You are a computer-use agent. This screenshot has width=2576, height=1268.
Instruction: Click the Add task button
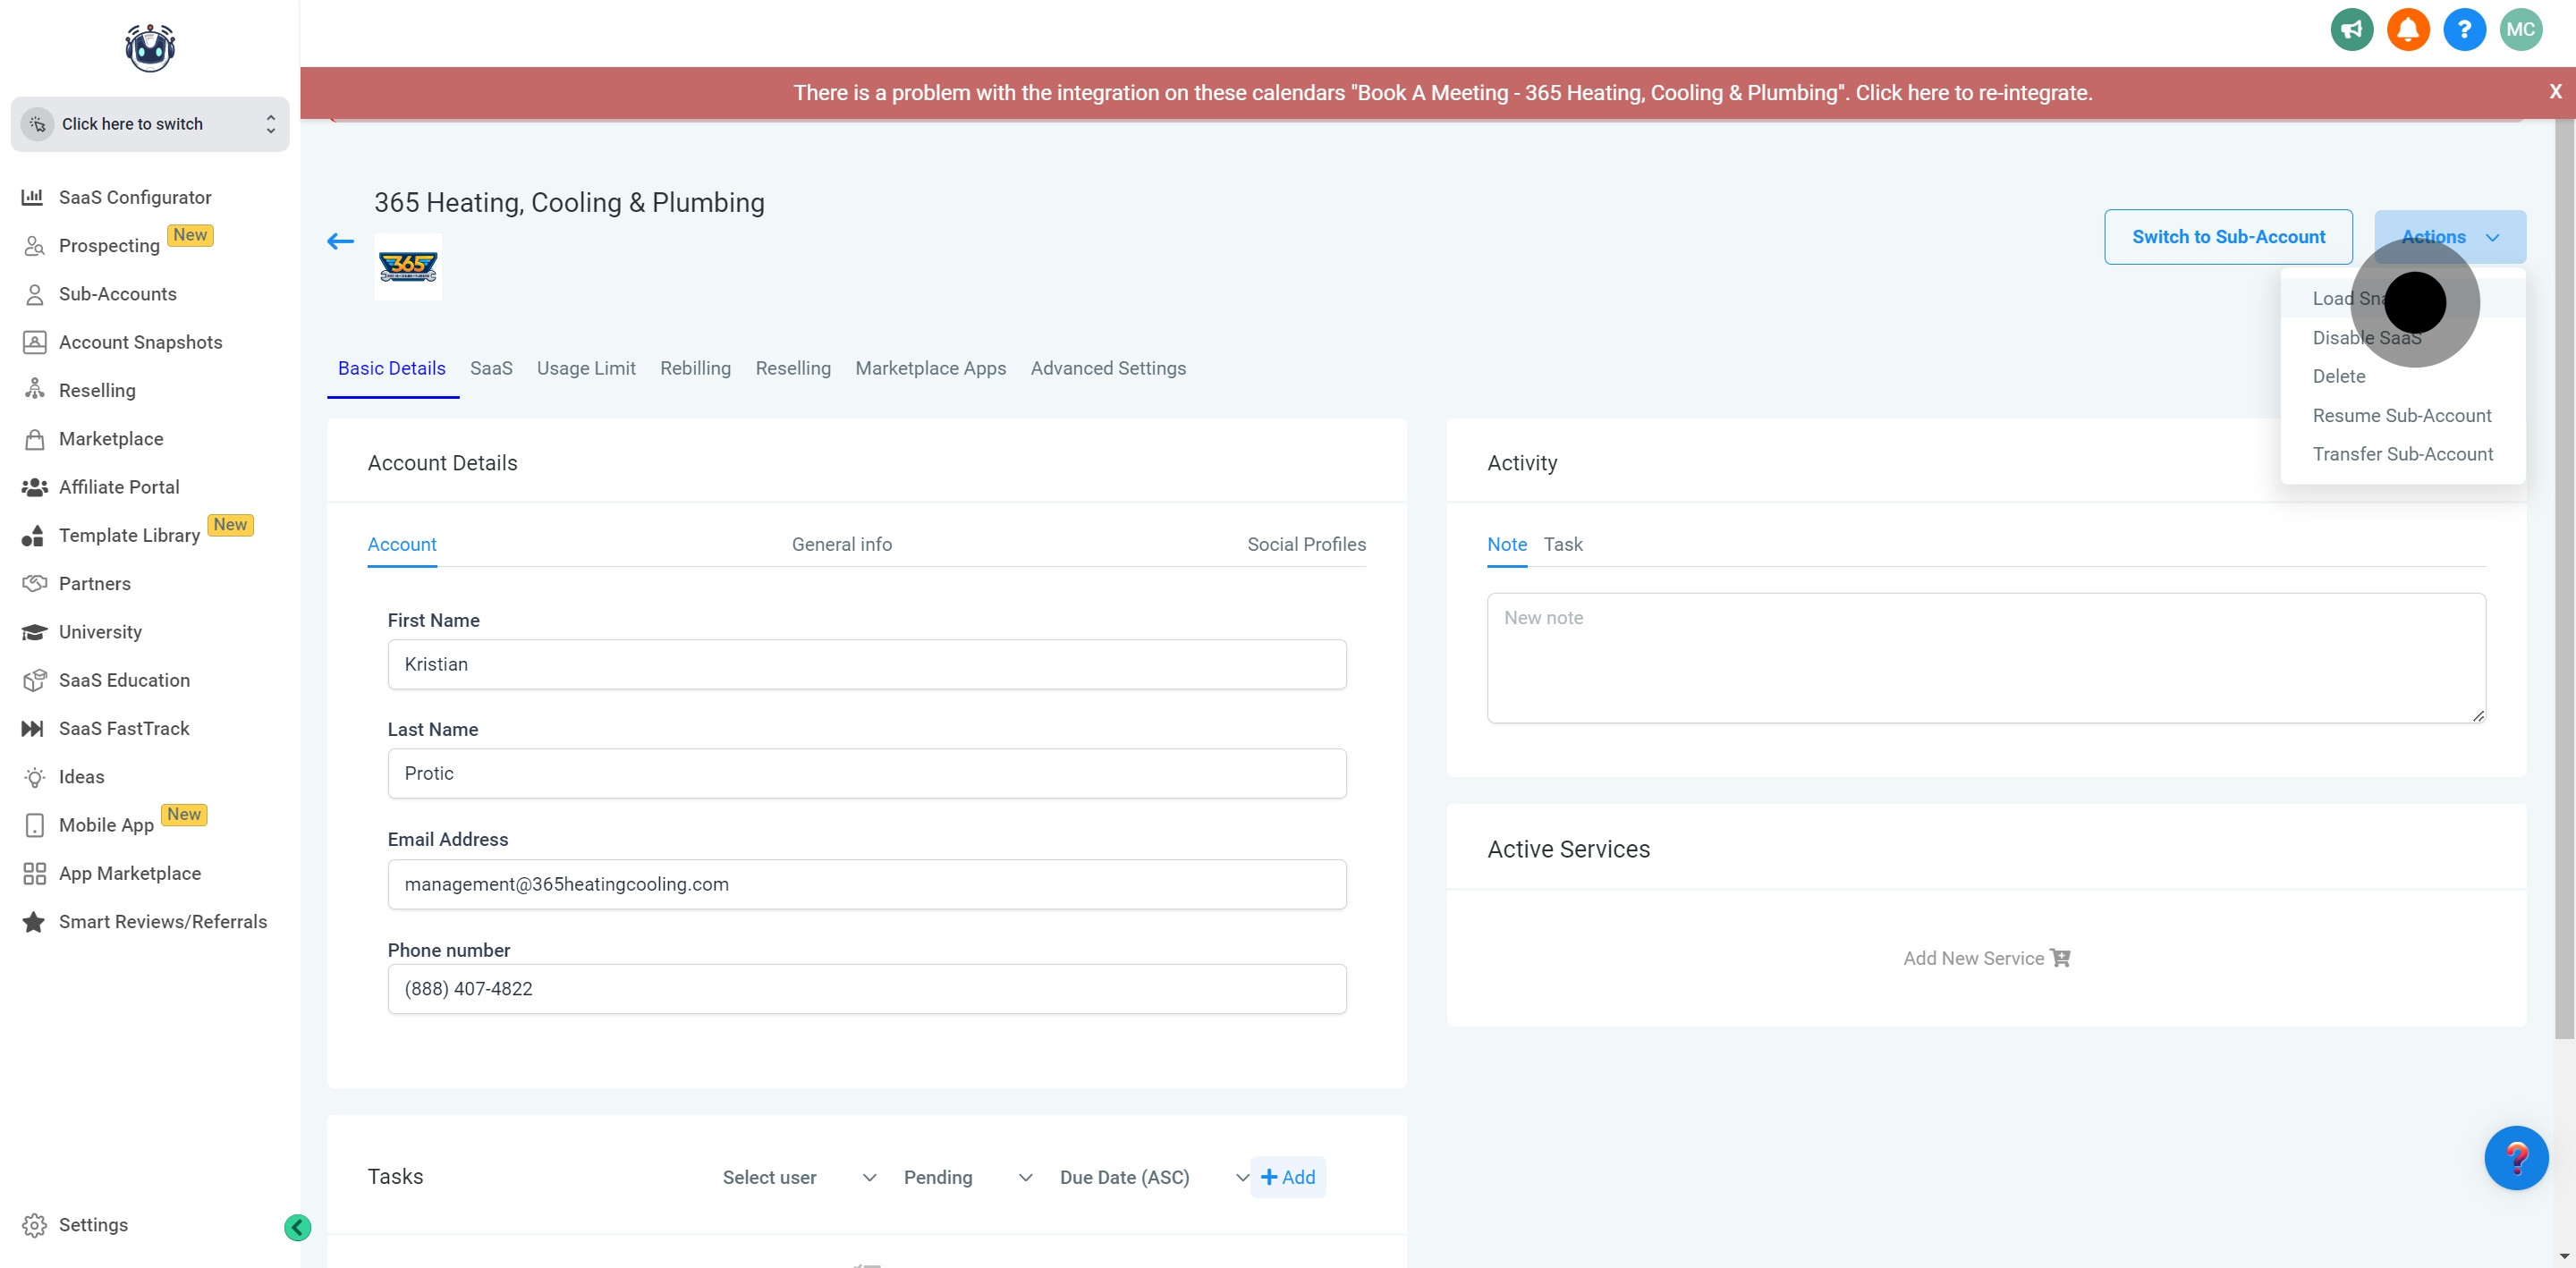[1288, 1177]
